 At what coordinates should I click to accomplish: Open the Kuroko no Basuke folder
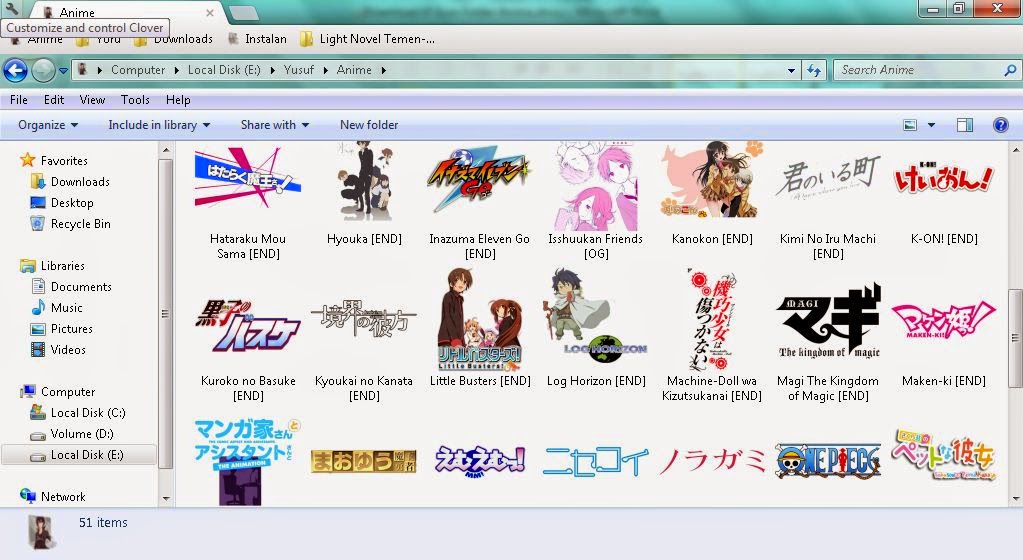[x=248, y=350]
